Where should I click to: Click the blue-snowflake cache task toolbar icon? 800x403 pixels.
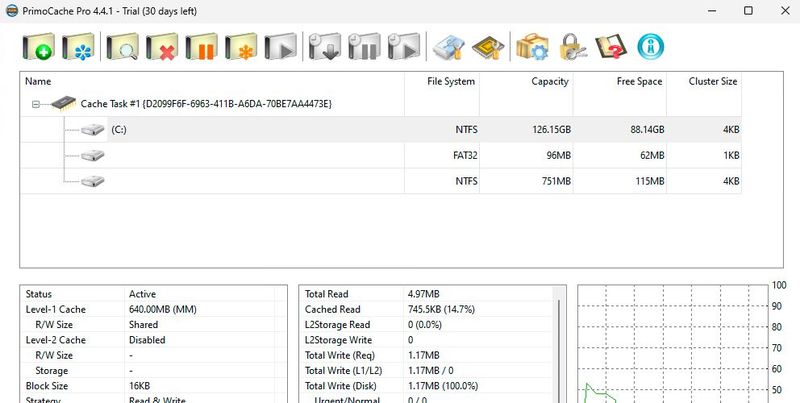(x=78, y=47)
